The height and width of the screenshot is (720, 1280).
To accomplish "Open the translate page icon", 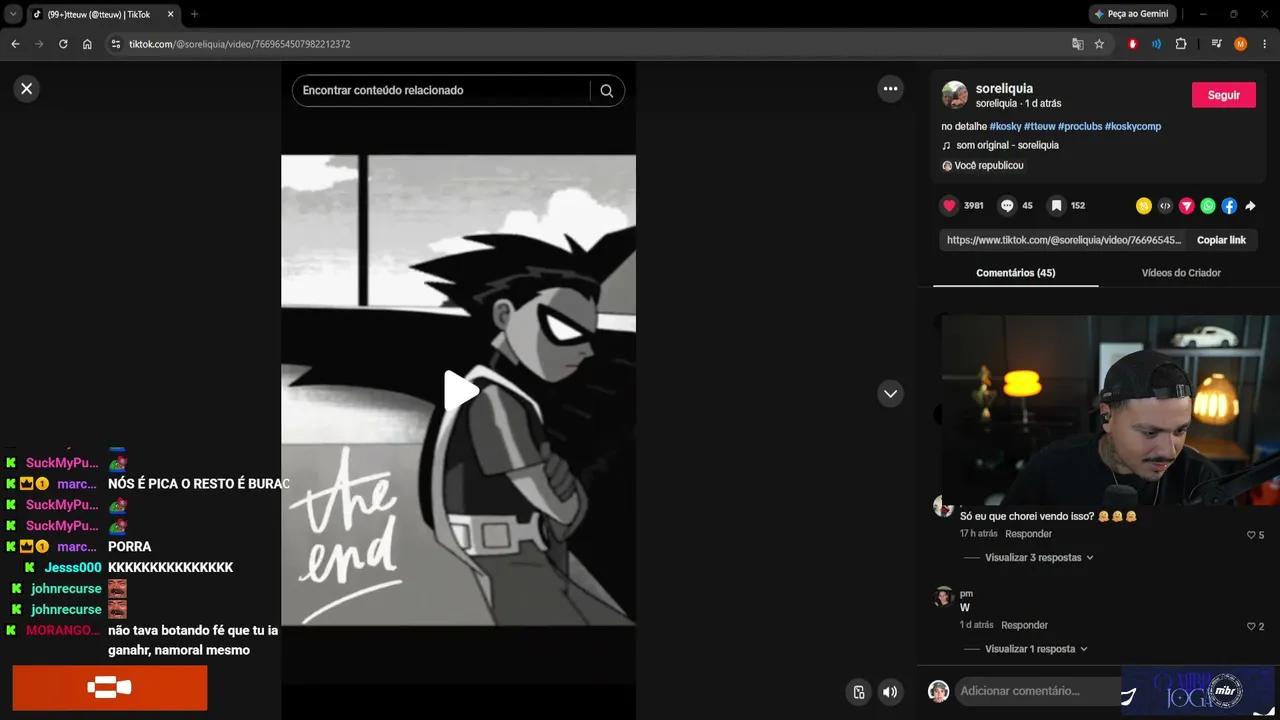I will coord(1077,44).
